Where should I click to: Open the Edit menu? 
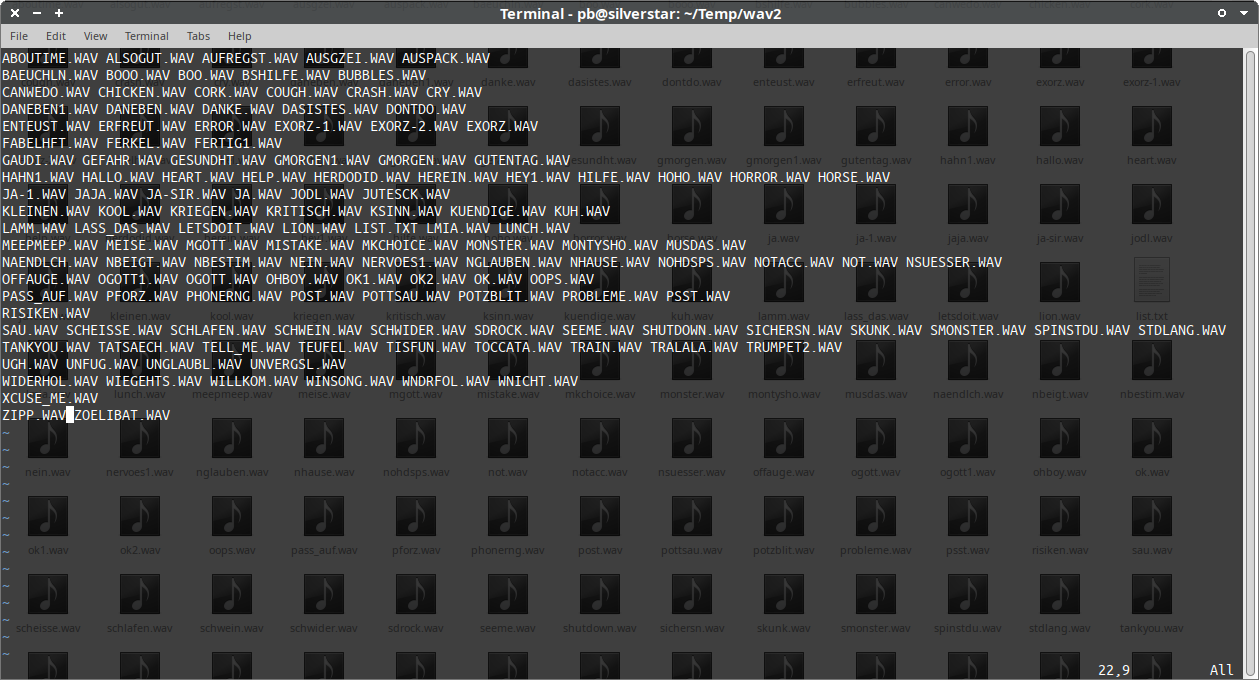tap(55, 36)
